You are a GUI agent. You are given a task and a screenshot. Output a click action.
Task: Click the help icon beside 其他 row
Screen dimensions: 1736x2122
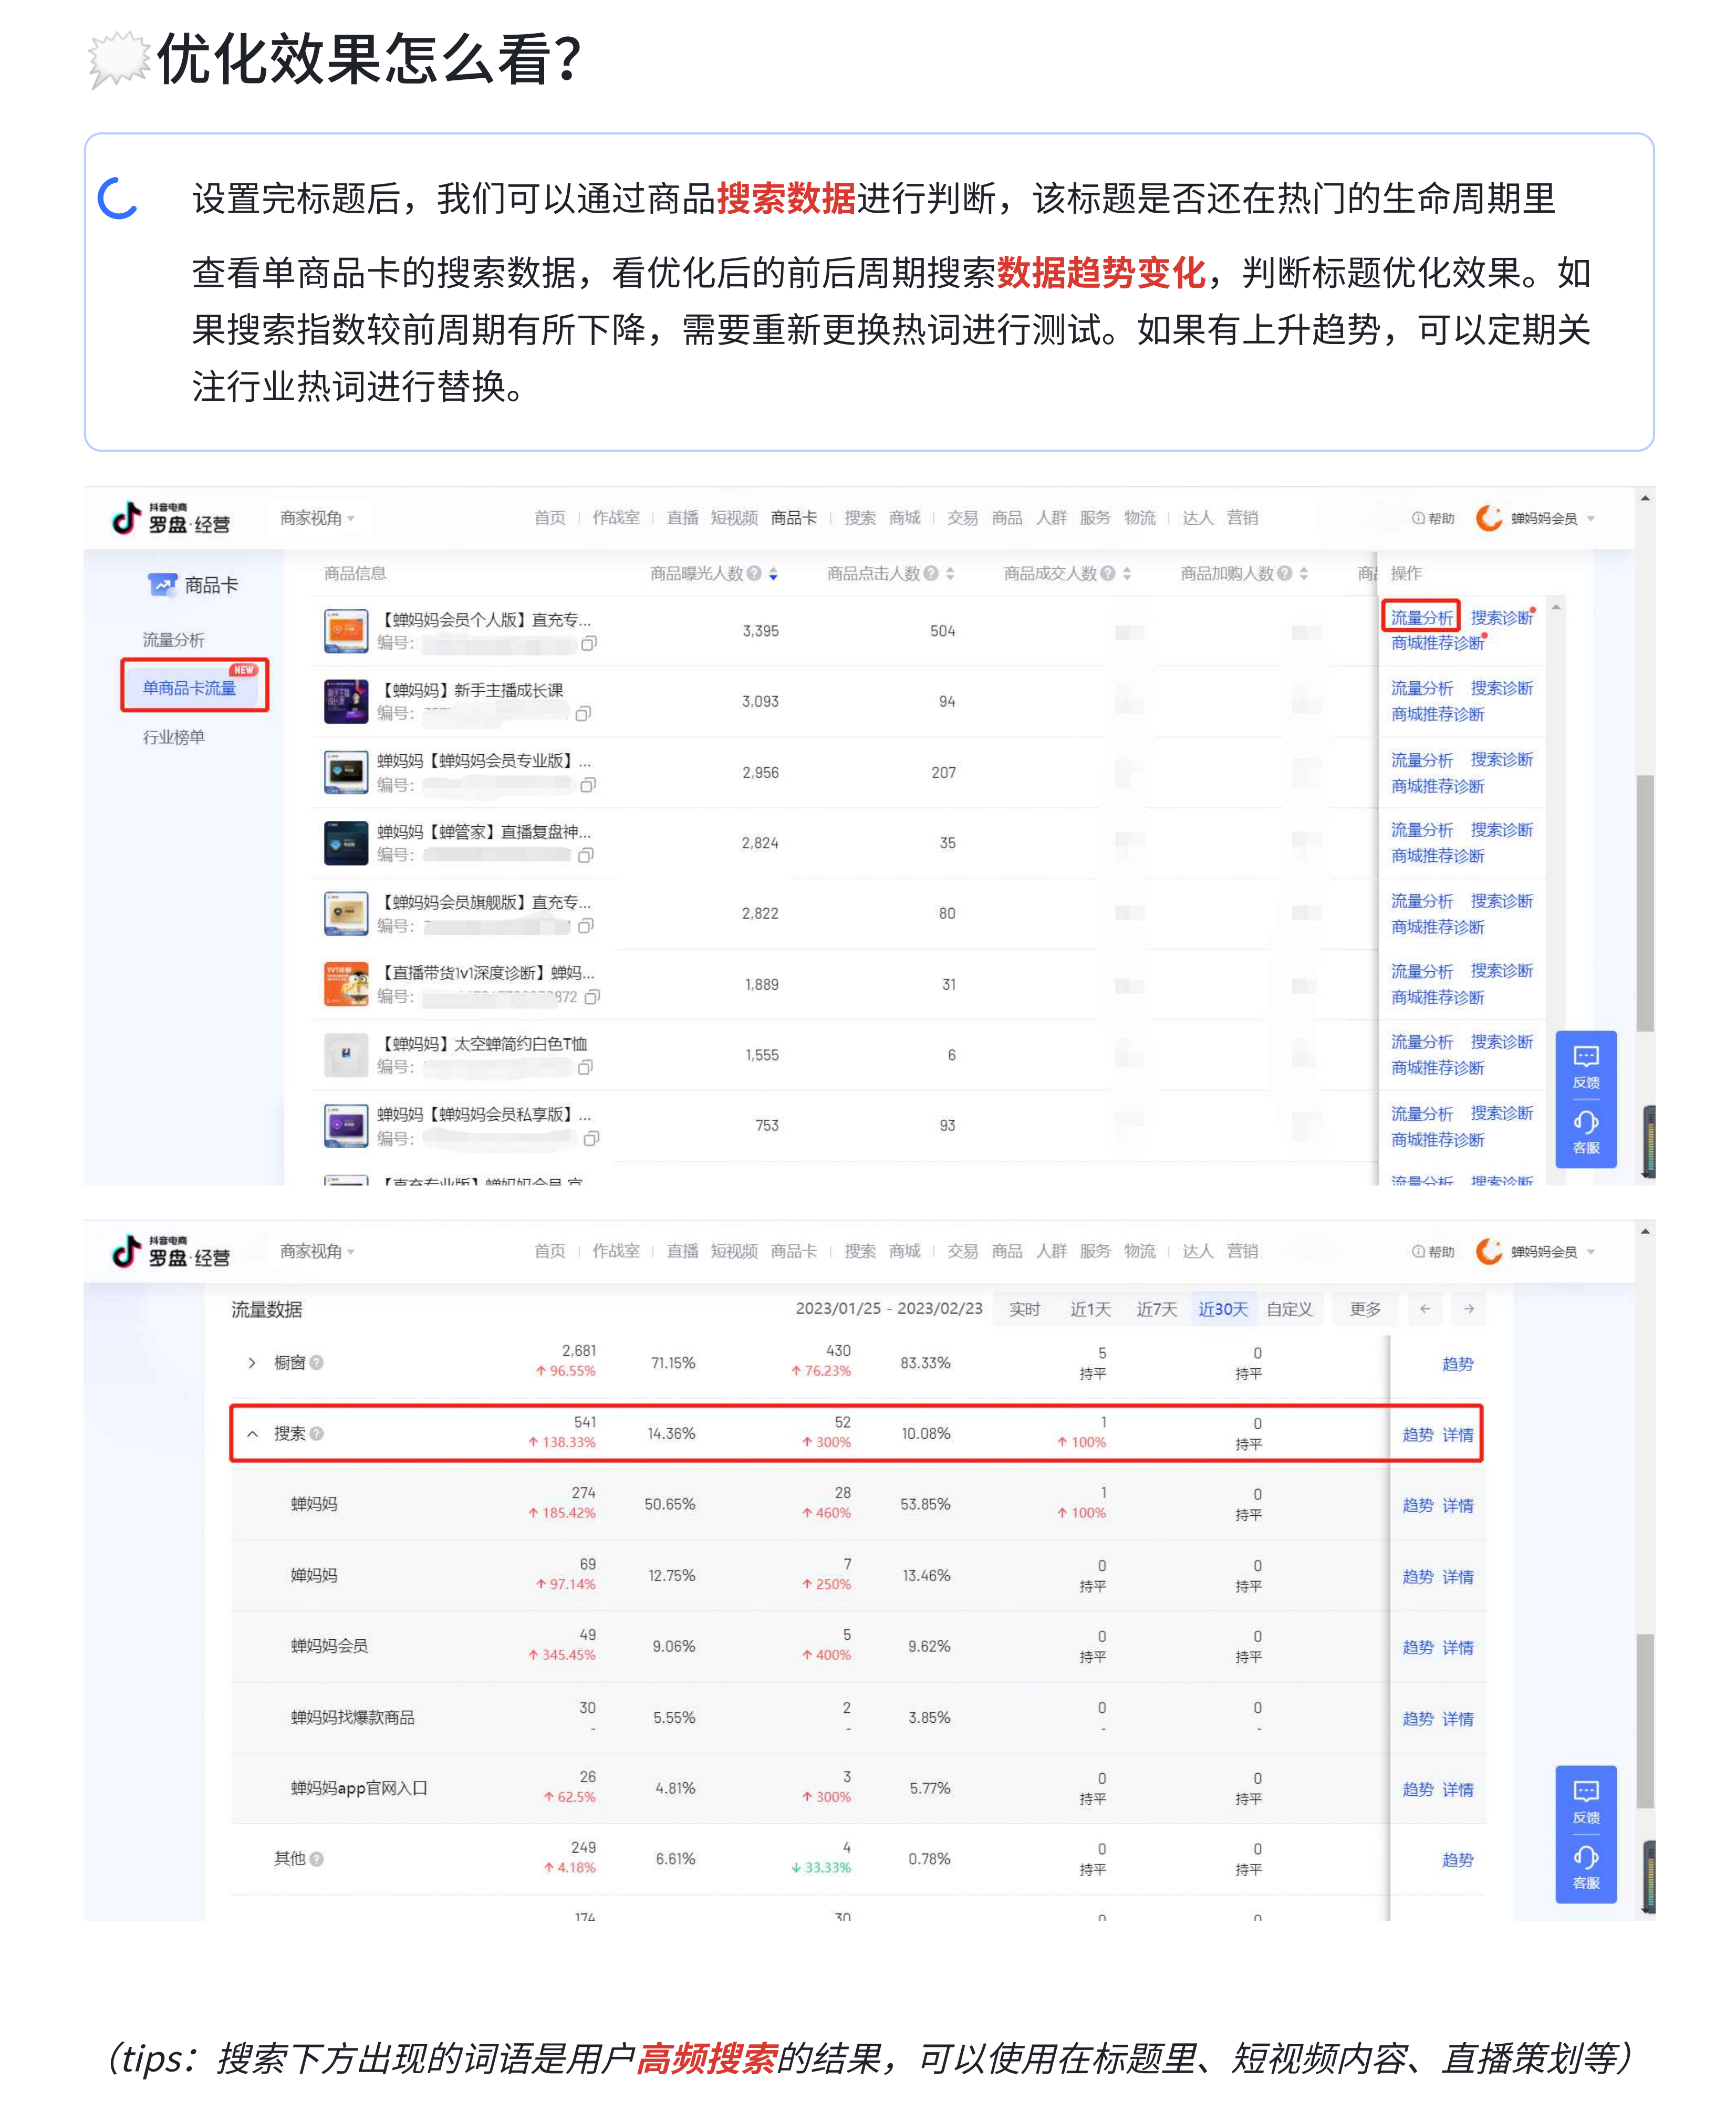click(x=316, y=1860)
